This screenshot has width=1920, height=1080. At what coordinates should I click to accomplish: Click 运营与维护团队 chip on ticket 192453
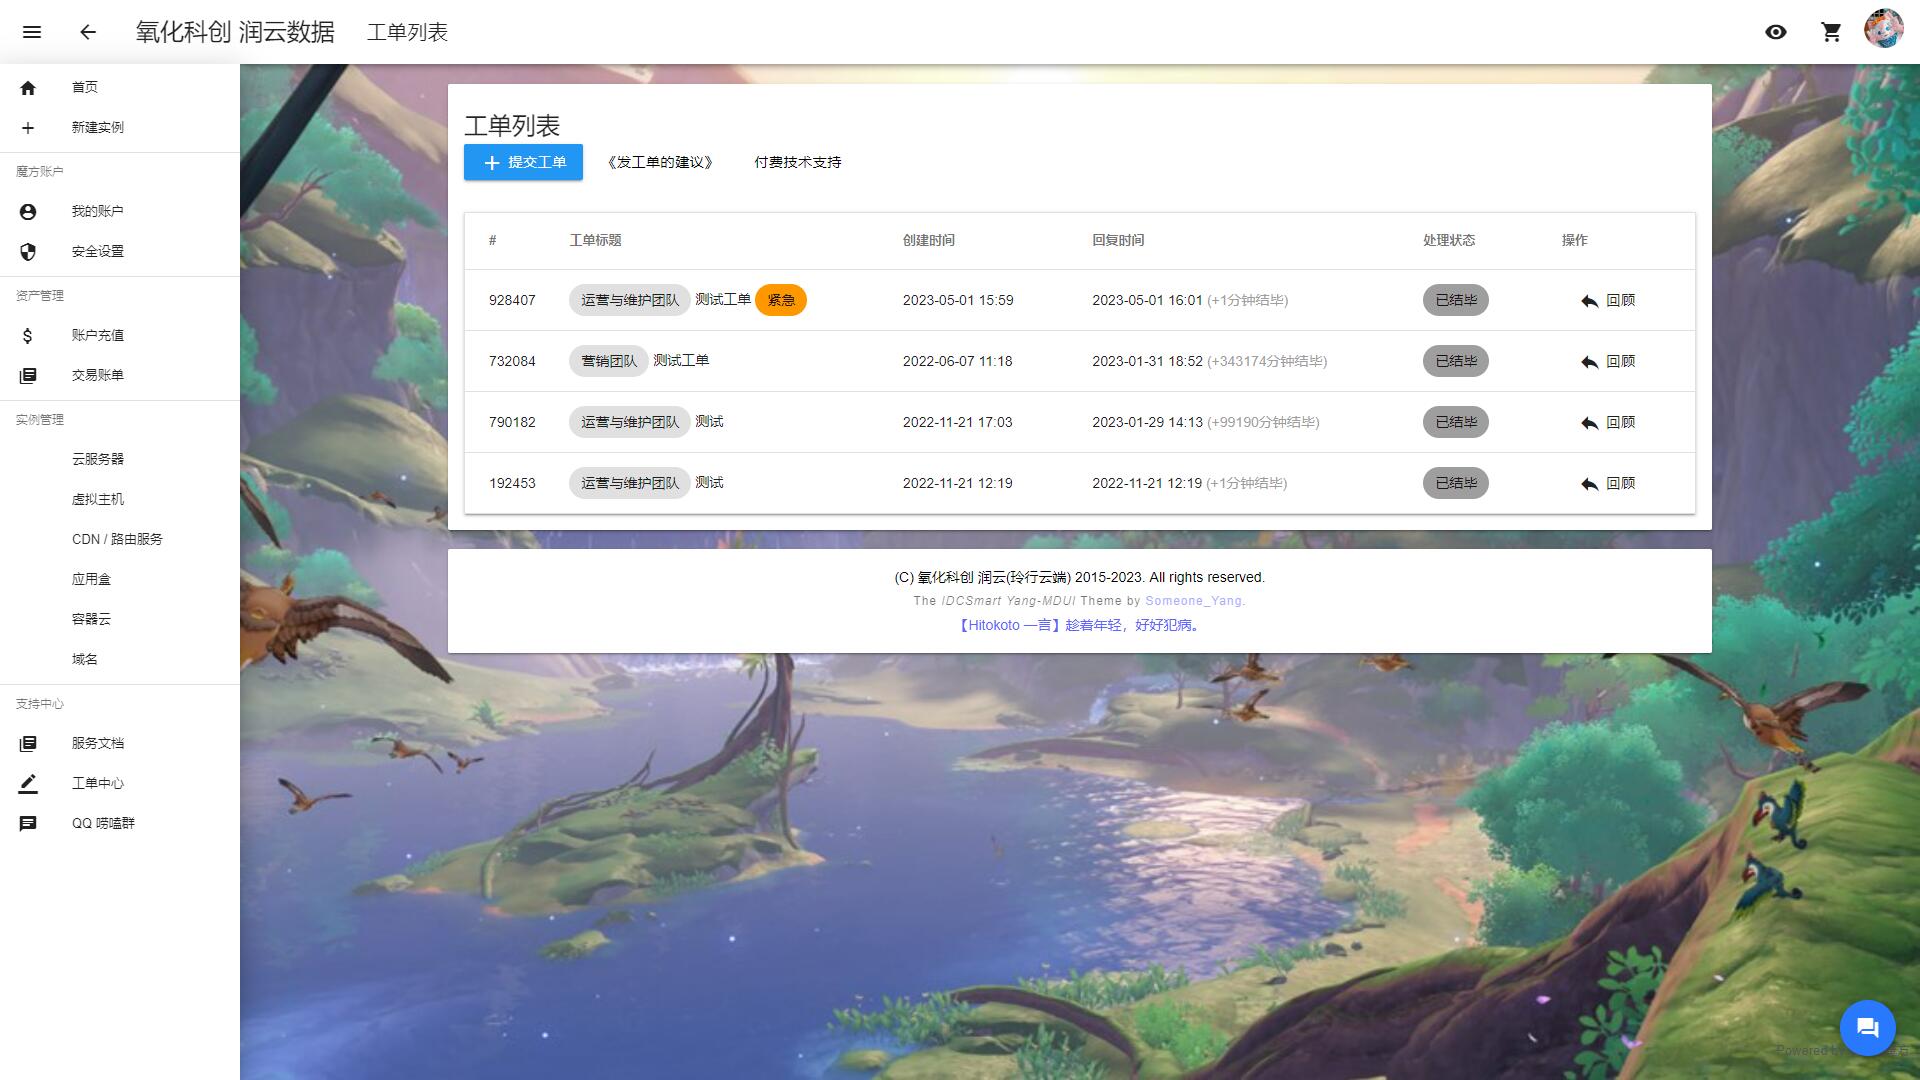click(x=630, y=483)
